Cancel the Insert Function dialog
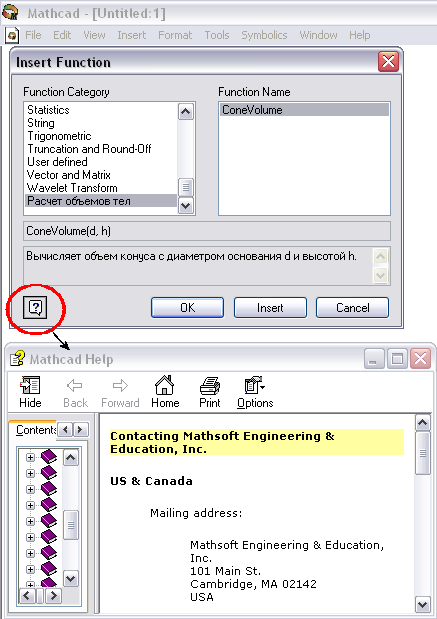The height and width of the screenshot is (619, 437). [353, 308]
